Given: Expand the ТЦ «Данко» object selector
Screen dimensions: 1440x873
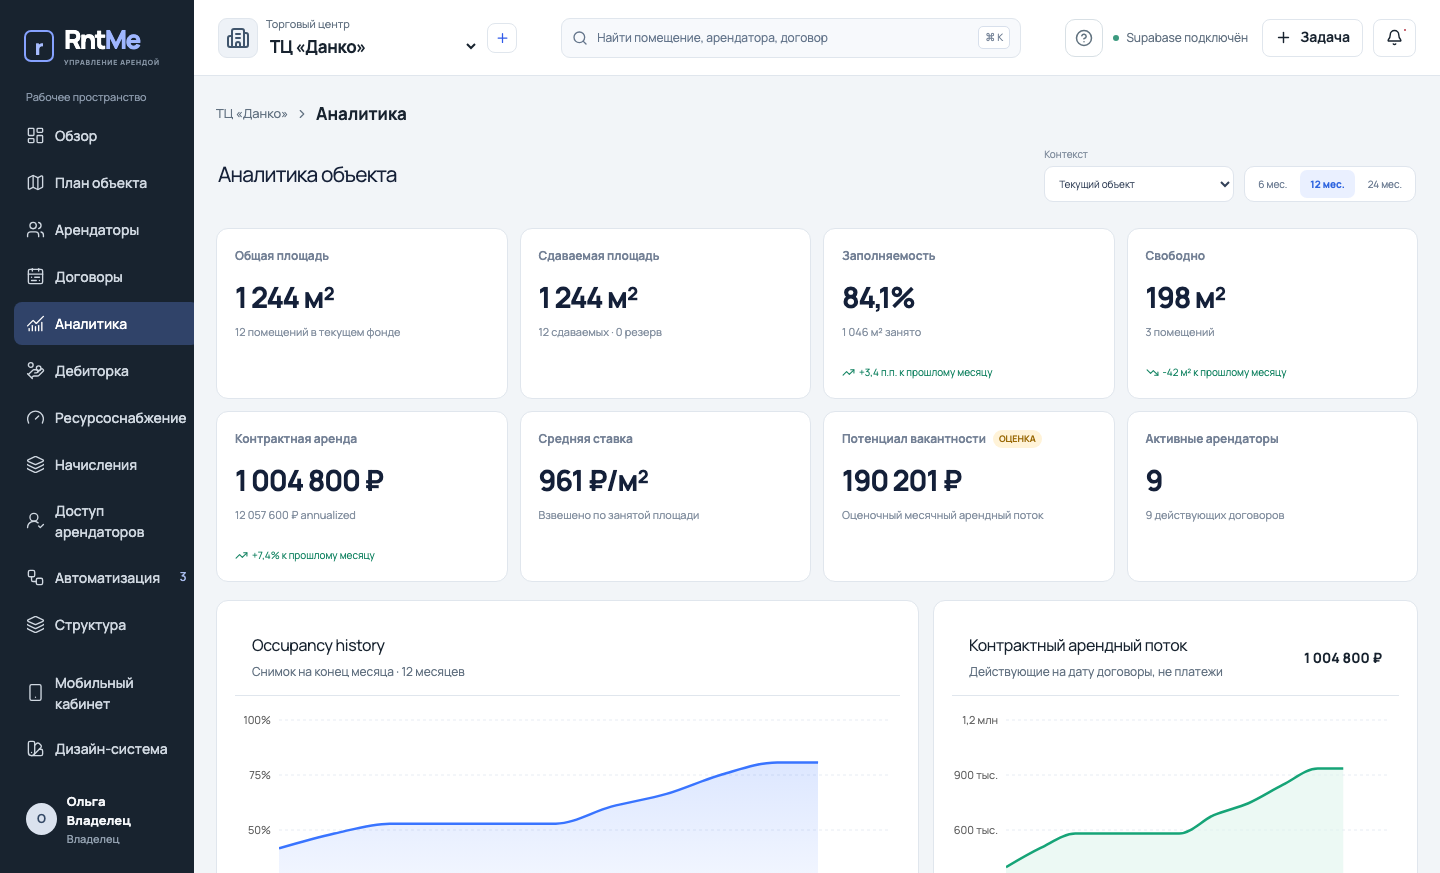Looking at the screenshot, I should [373, 47].
